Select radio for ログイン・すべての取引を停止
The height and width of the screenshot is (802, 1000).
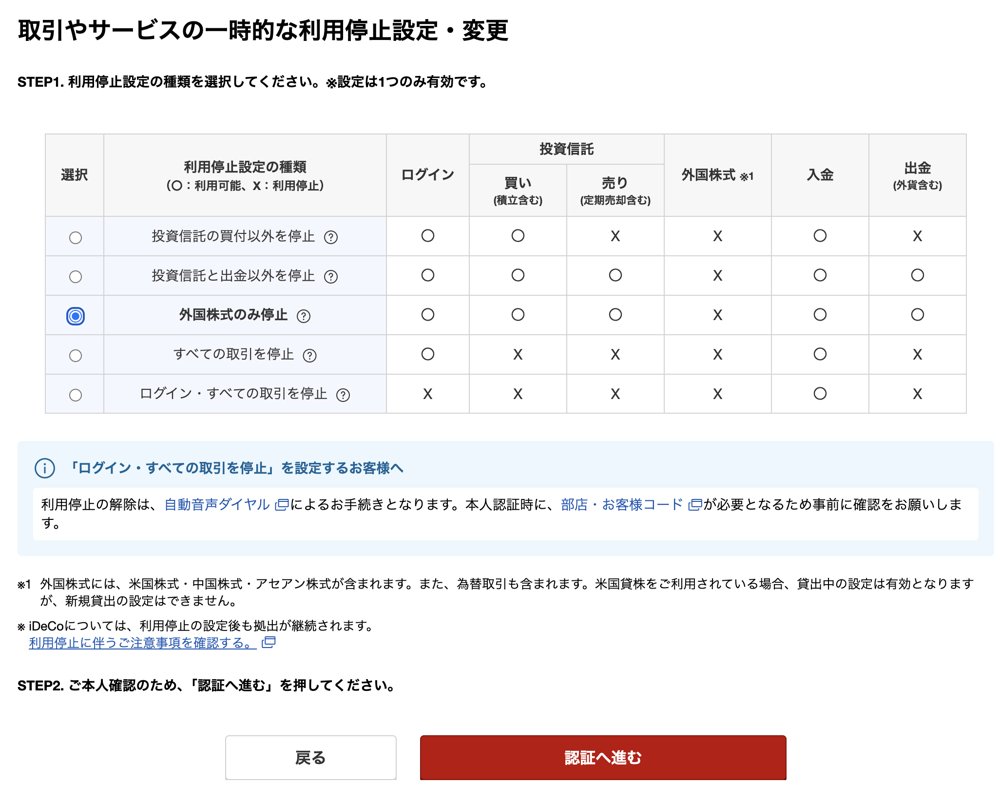coord(75,395)
